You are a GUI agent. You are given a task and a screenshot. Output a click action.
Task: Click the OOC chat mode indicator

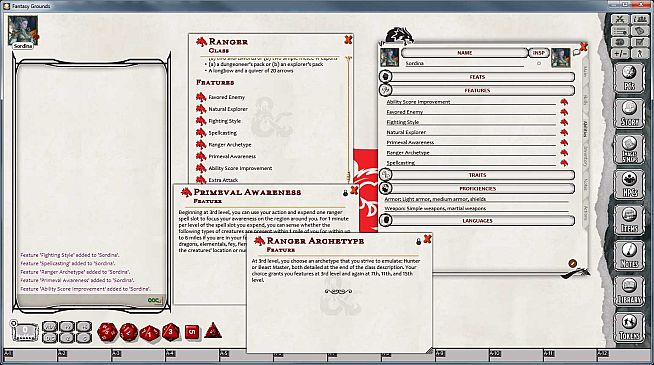(x=154, y=300)
